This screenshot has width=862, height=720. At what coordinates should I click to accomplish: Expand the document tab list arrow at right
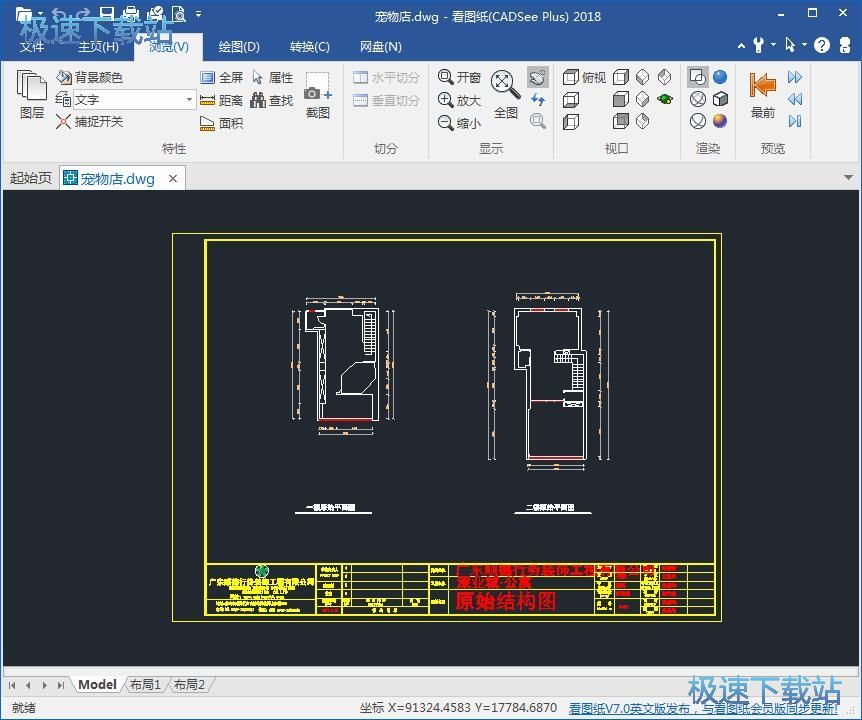(848, 178)
